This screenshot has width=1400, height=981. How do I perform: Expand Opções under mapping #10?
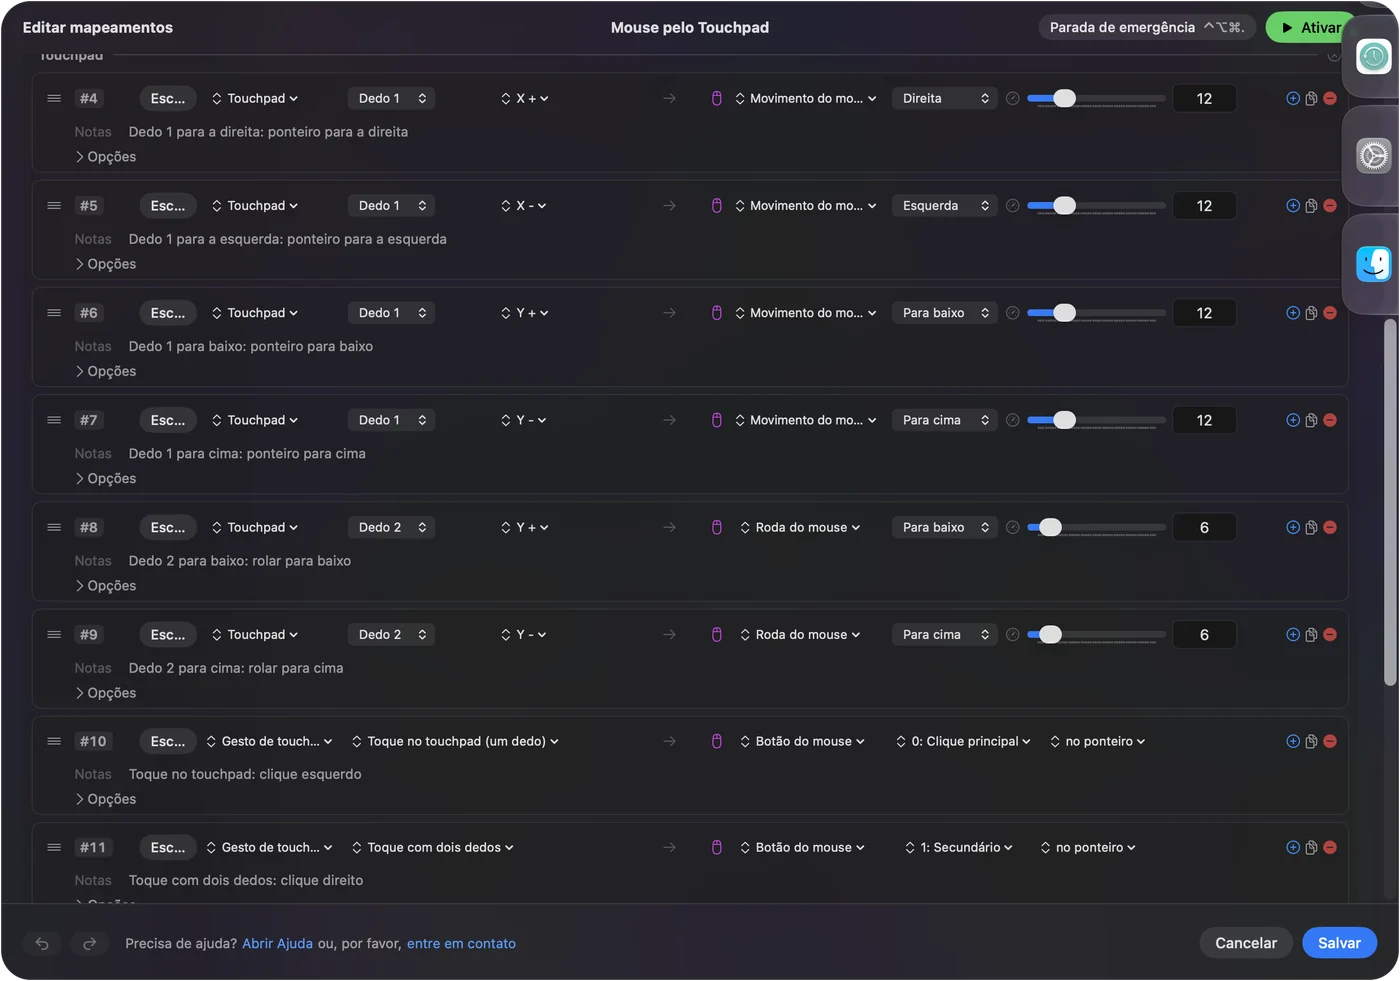pos(105,799)
